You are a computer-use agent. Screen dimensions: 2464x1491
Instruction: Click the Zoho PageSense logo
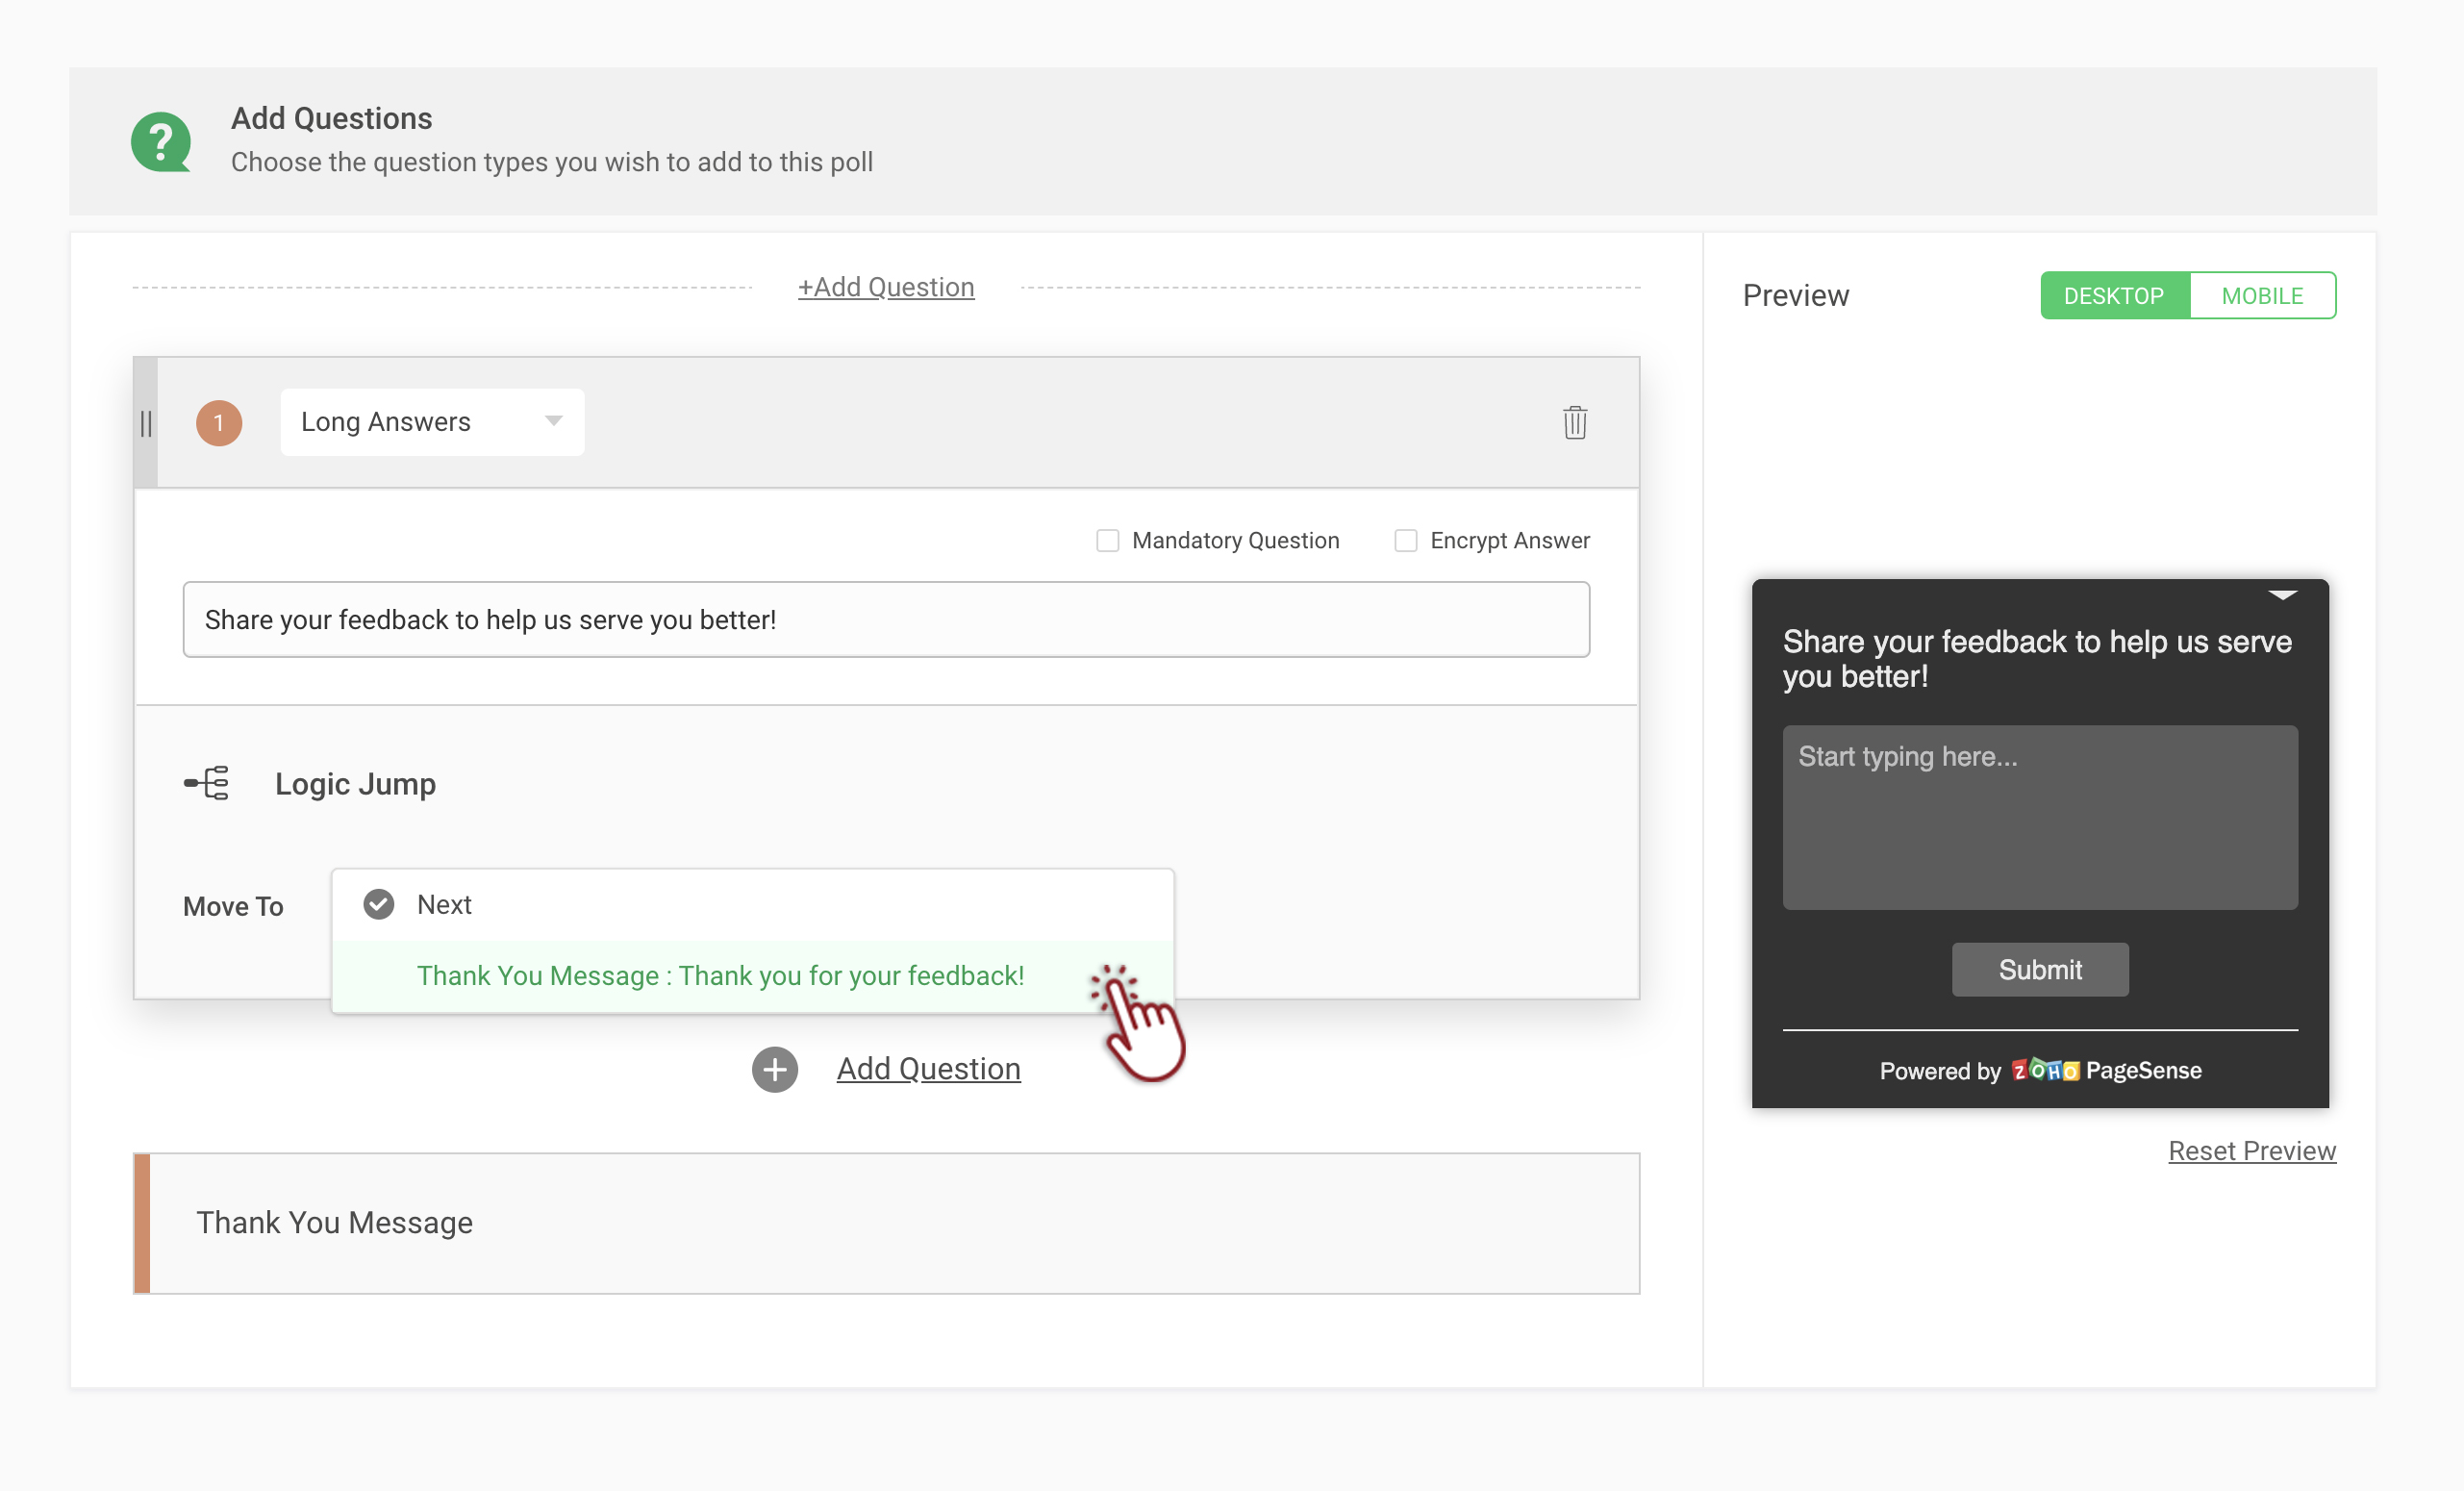coord(2044,1071)
